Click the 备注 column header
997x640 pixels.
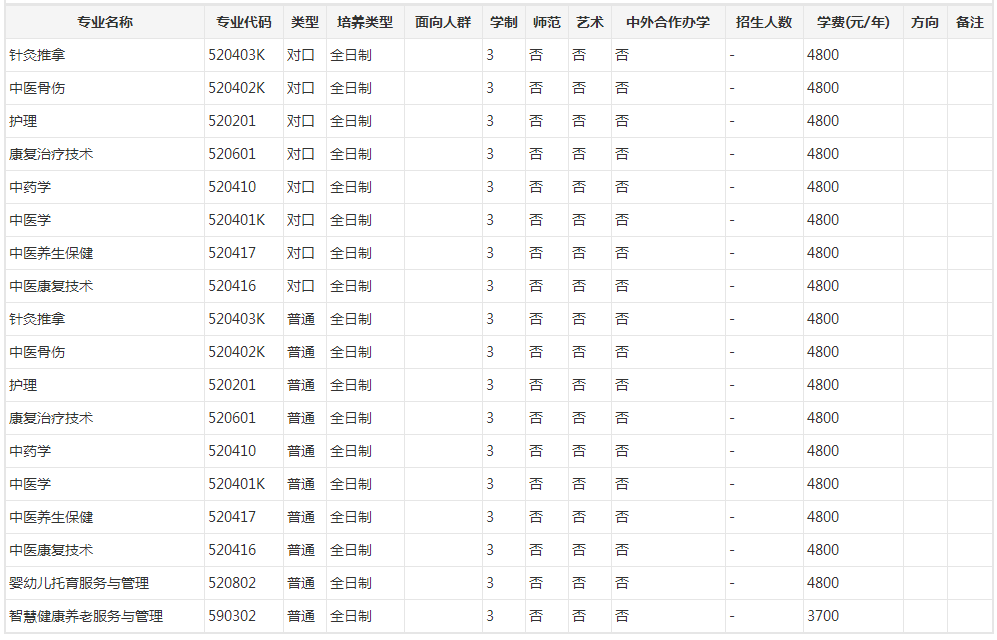point(969,22)
